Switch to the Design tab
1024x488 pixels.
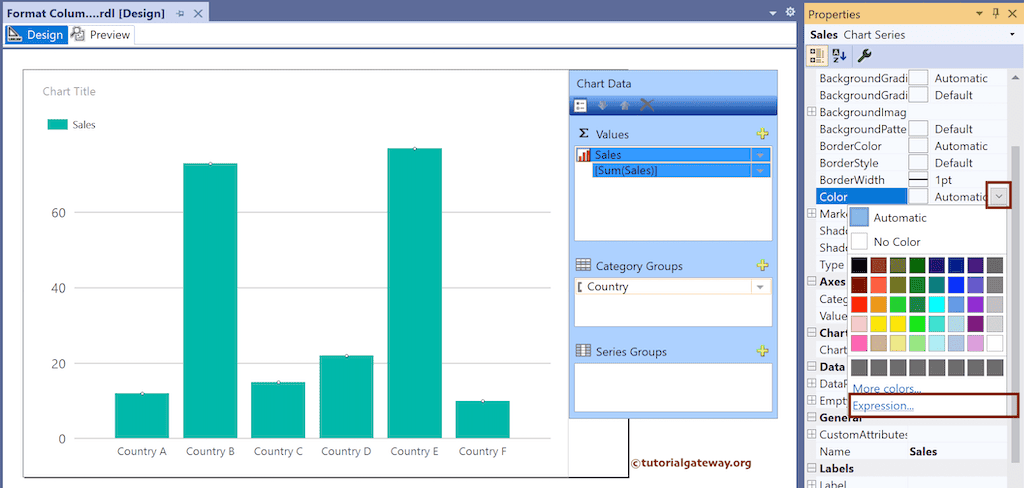pos(35,35)
